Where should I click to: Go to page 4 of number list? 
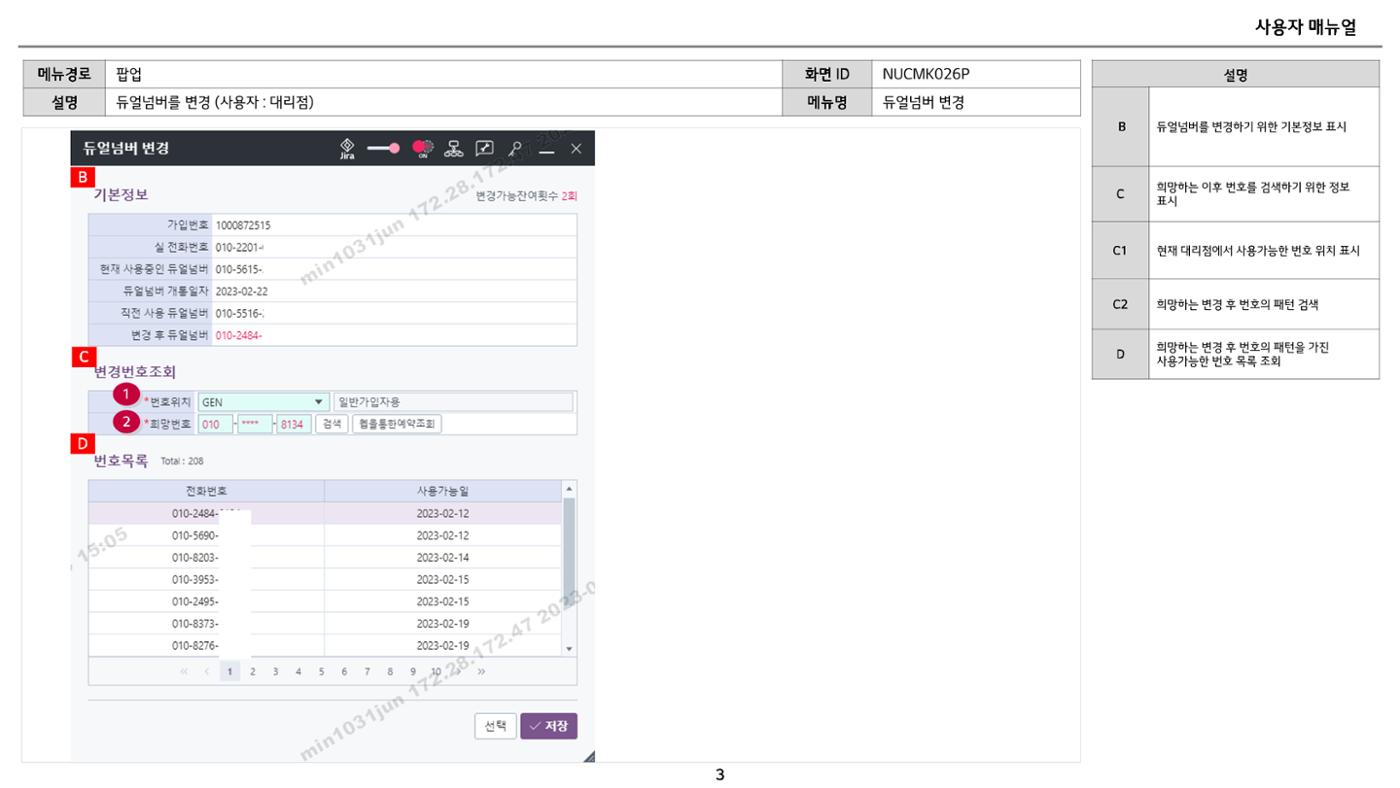pos(298,671)
